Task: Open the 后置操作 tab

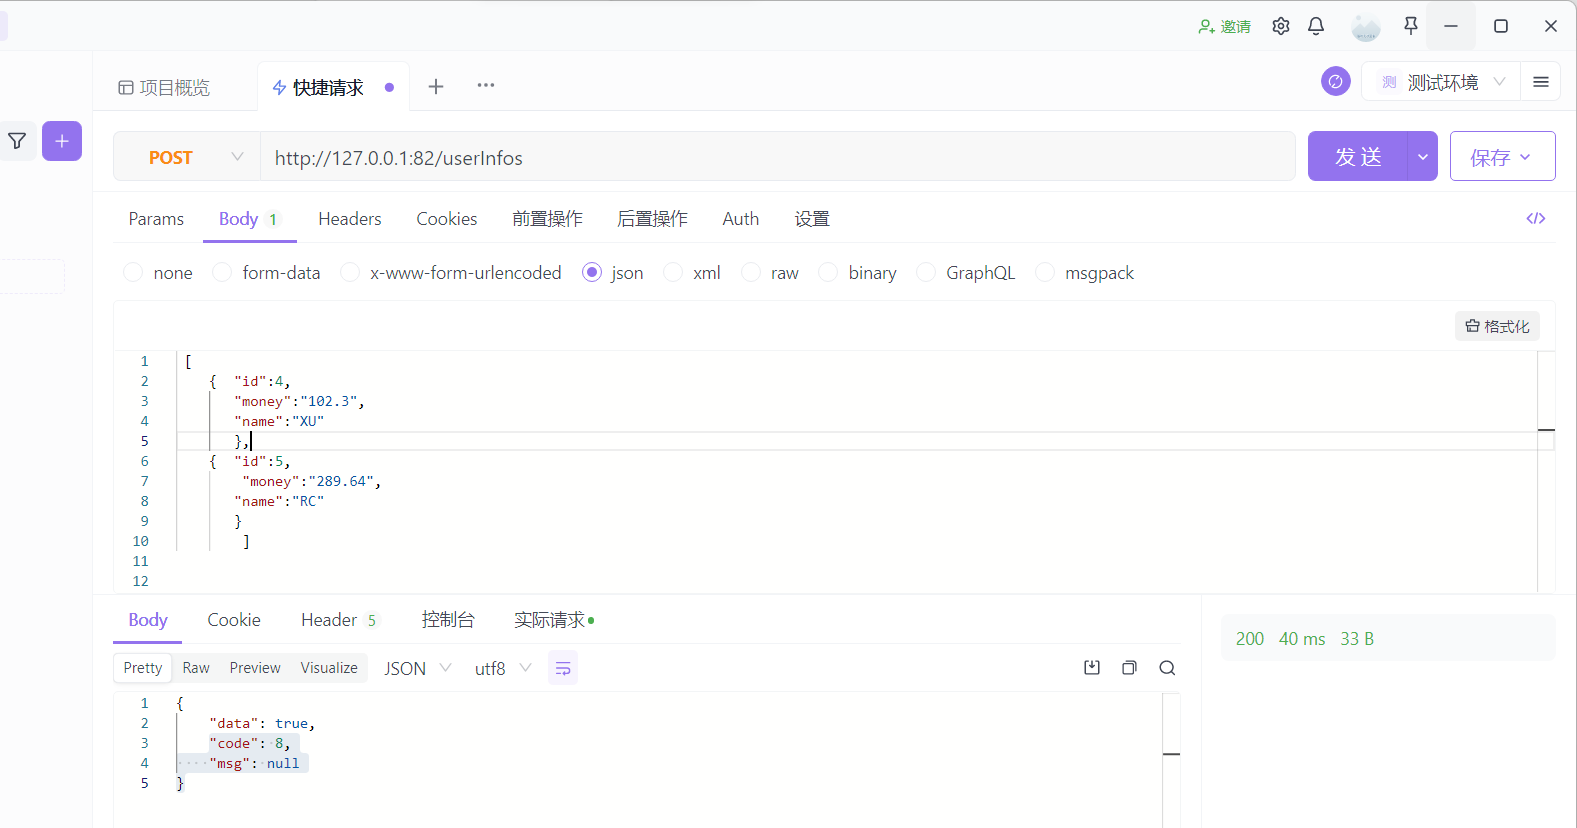Action: 652,219
